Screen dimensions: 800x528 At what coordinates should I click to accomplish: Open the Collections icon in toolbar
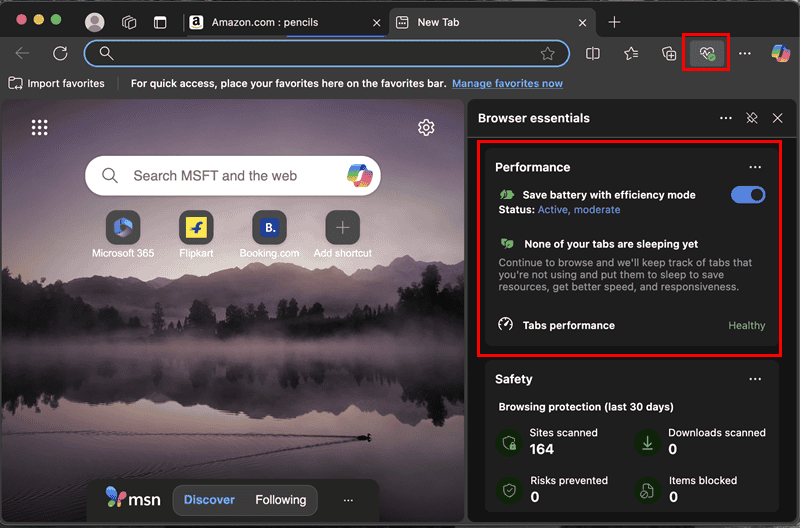669,53
